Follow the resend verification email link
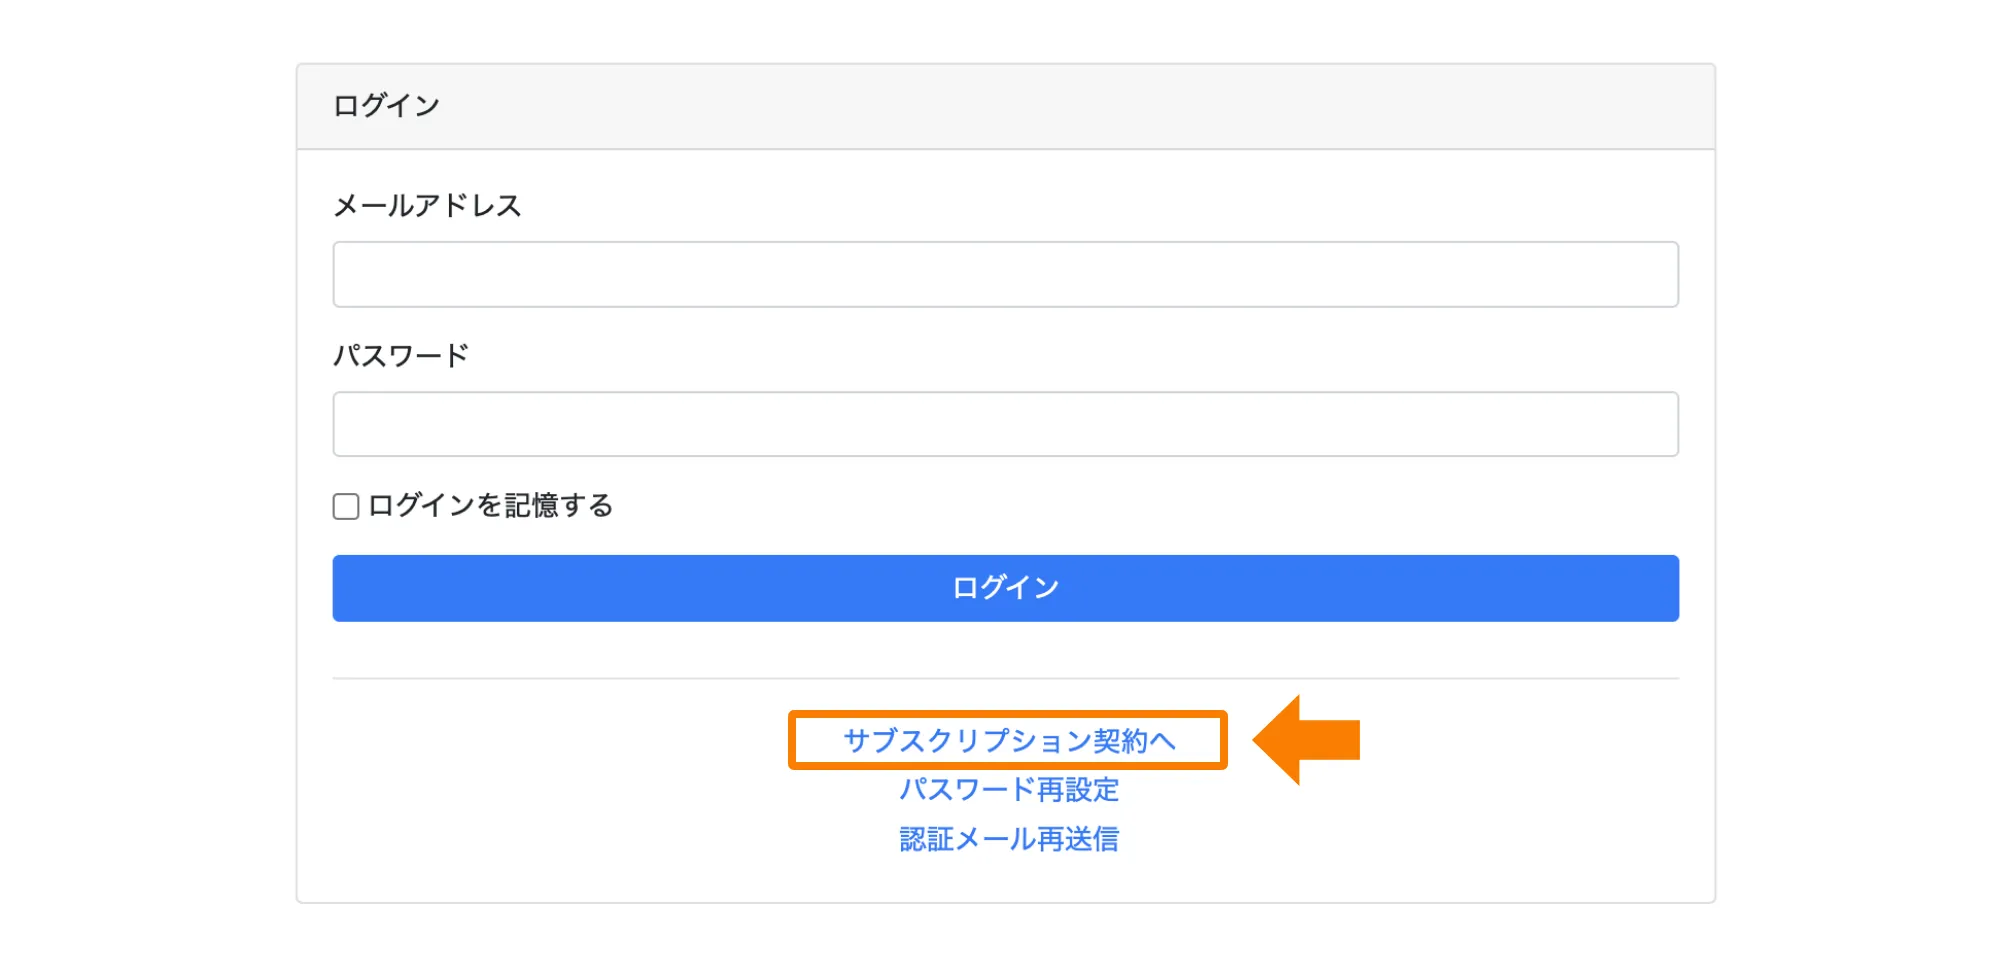Screen dimensions: 2012x972 point(1008,839)
